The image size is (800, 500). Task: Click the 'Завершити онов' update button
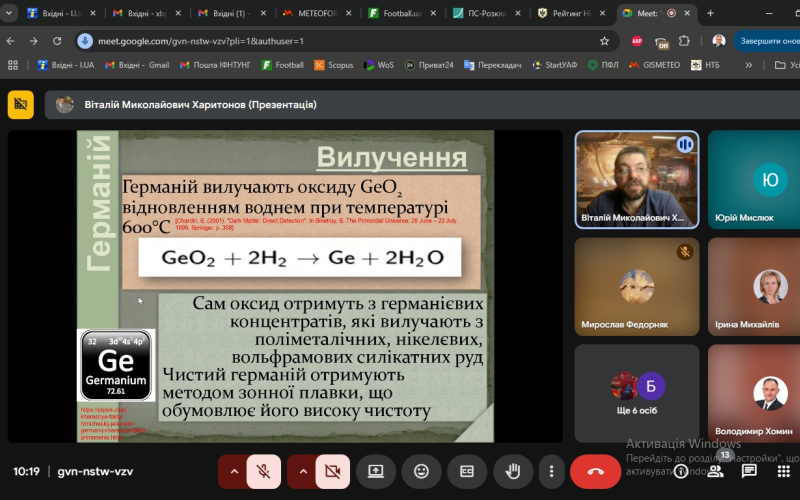(767, 41)
